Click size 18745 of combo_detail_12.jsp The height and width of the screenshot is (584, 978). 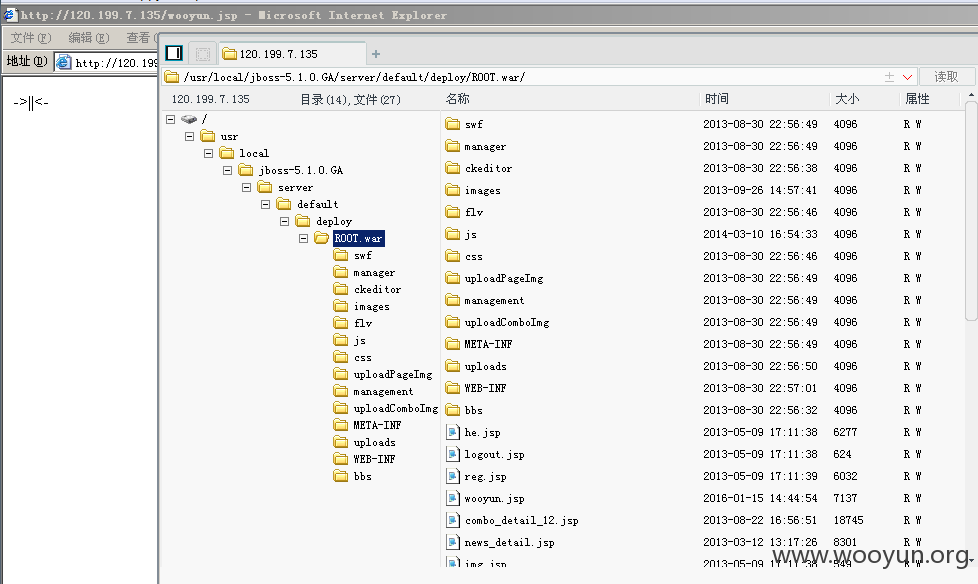pos(848,520)
